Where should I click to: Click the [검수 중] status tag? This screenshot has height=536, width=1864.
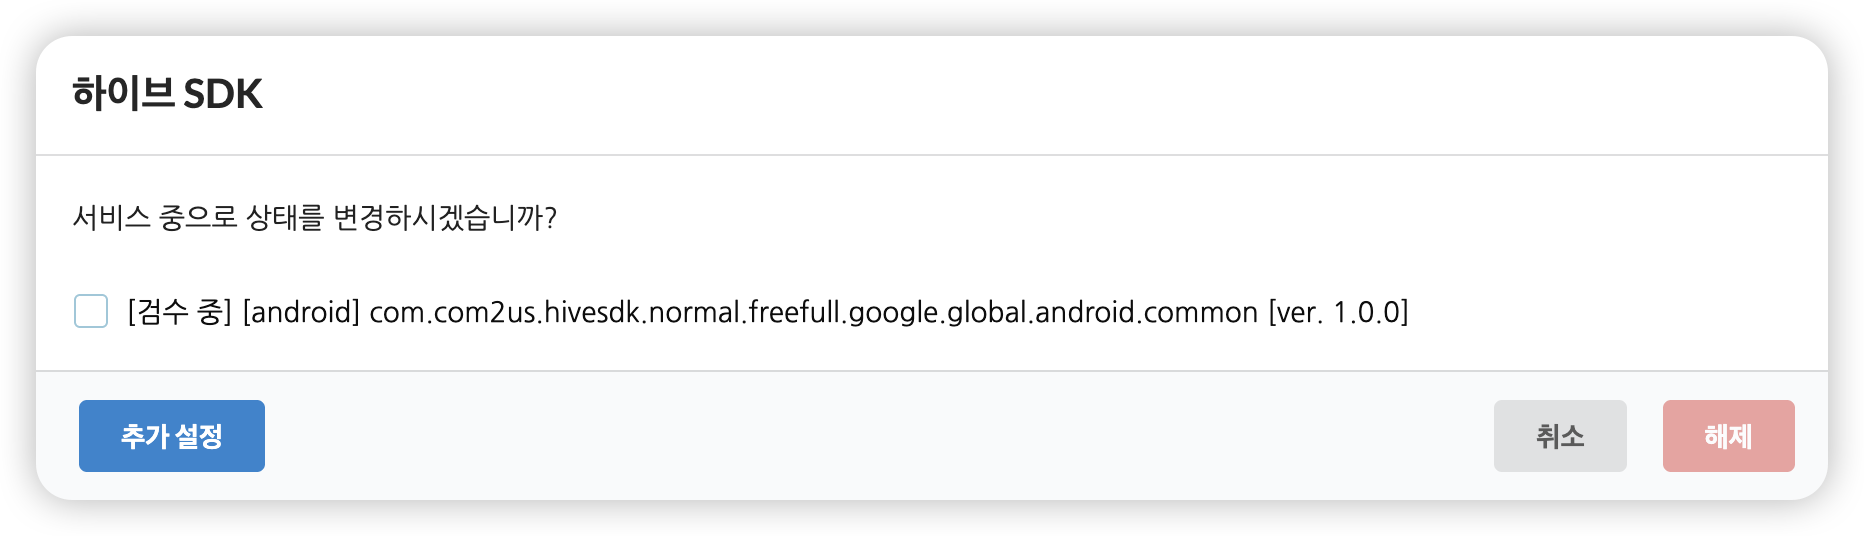180,312
